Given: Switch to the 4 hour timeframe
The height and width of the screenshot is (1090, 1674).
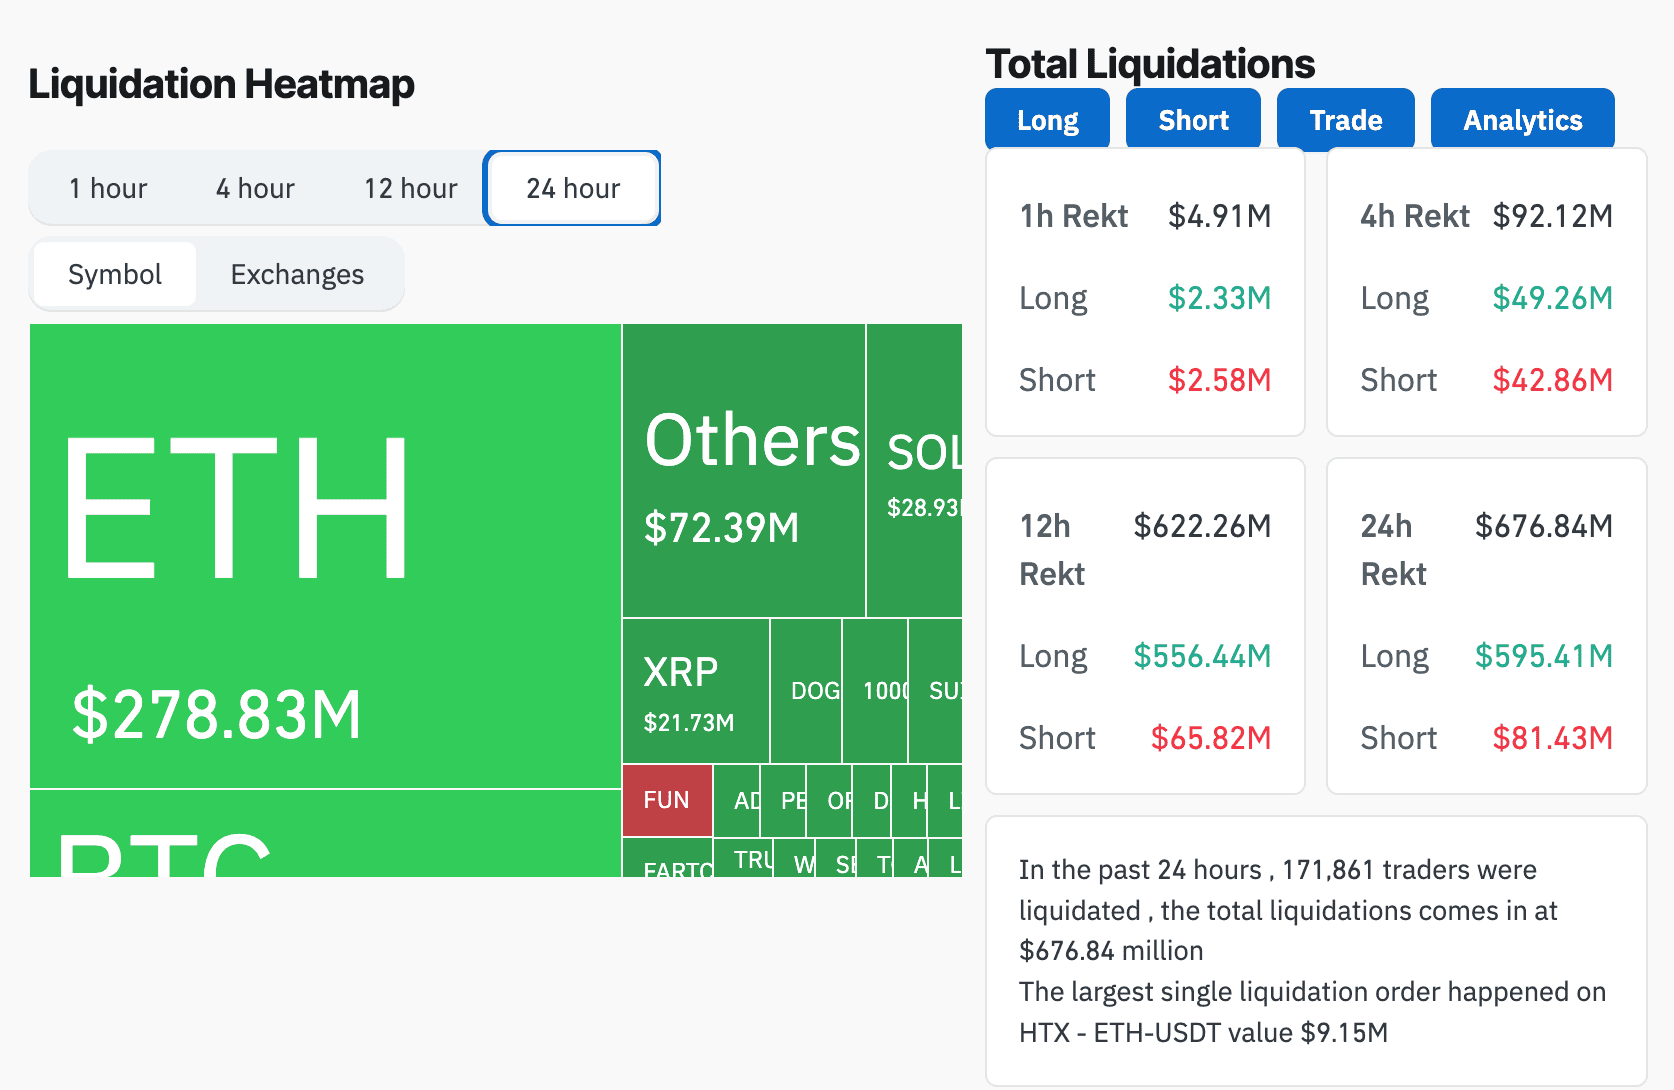Looking at the screenshot, I should click(x=255, y=188).
